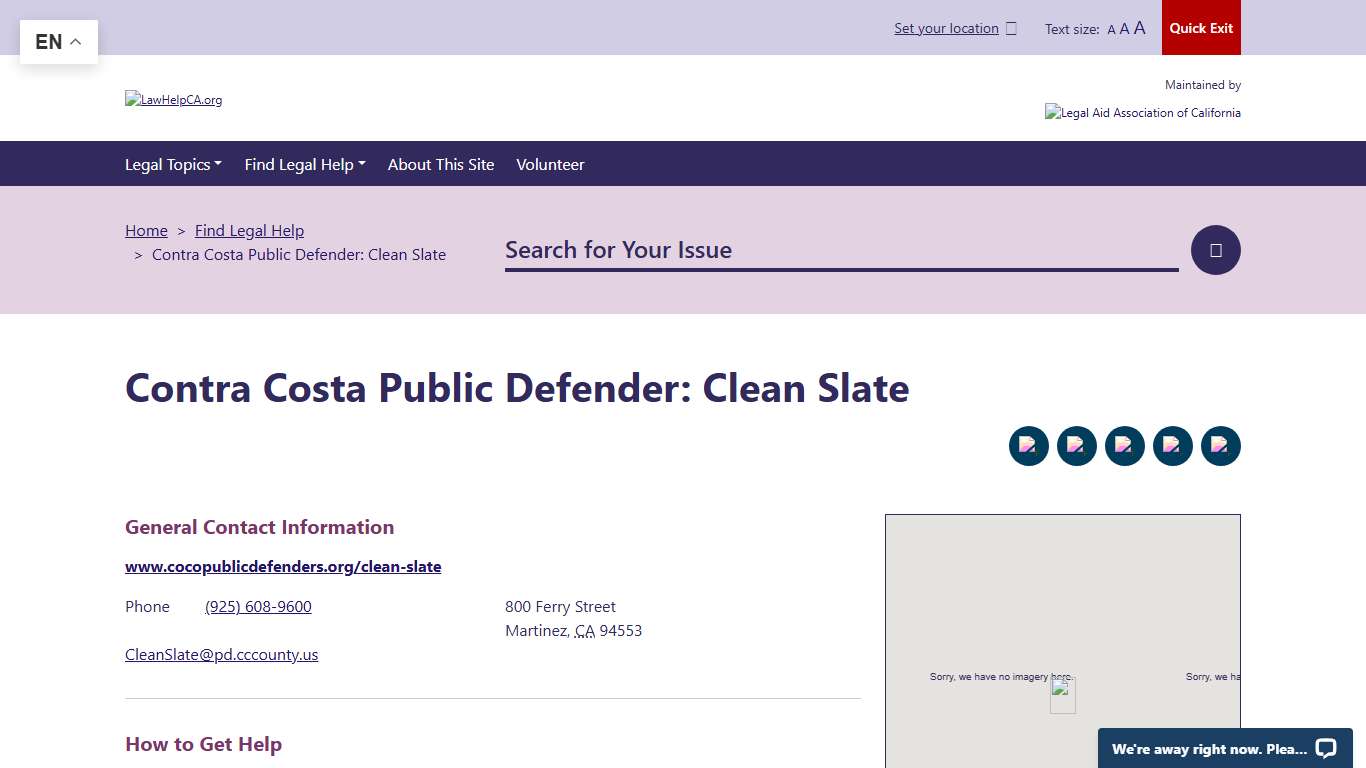1366x768 pixels.
Task: Select the smallest A text size option
Action: click(1110, 29)
